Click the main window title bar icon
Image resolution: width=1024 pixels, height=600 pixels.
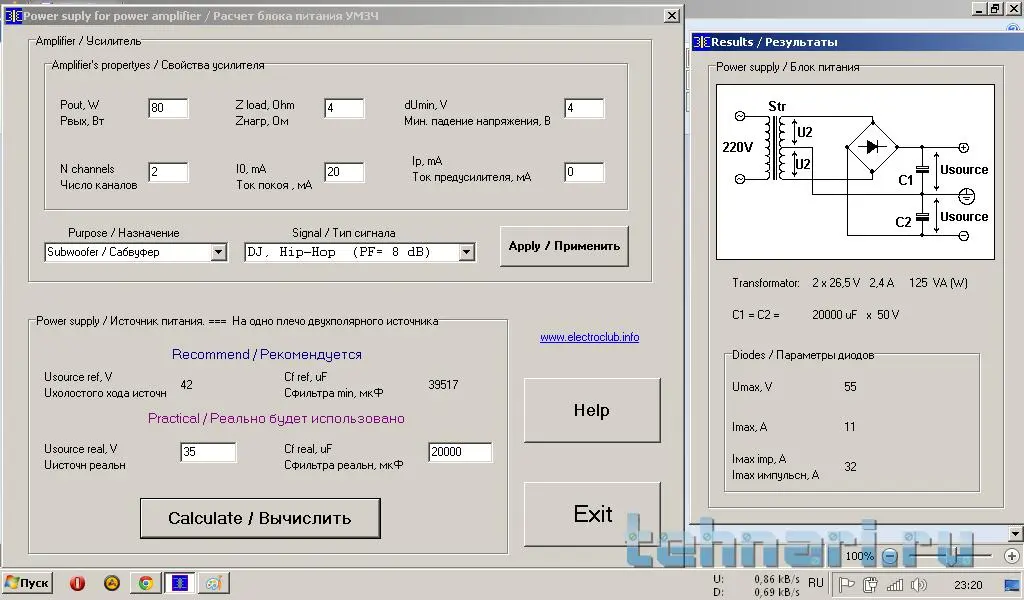[13, 16]
